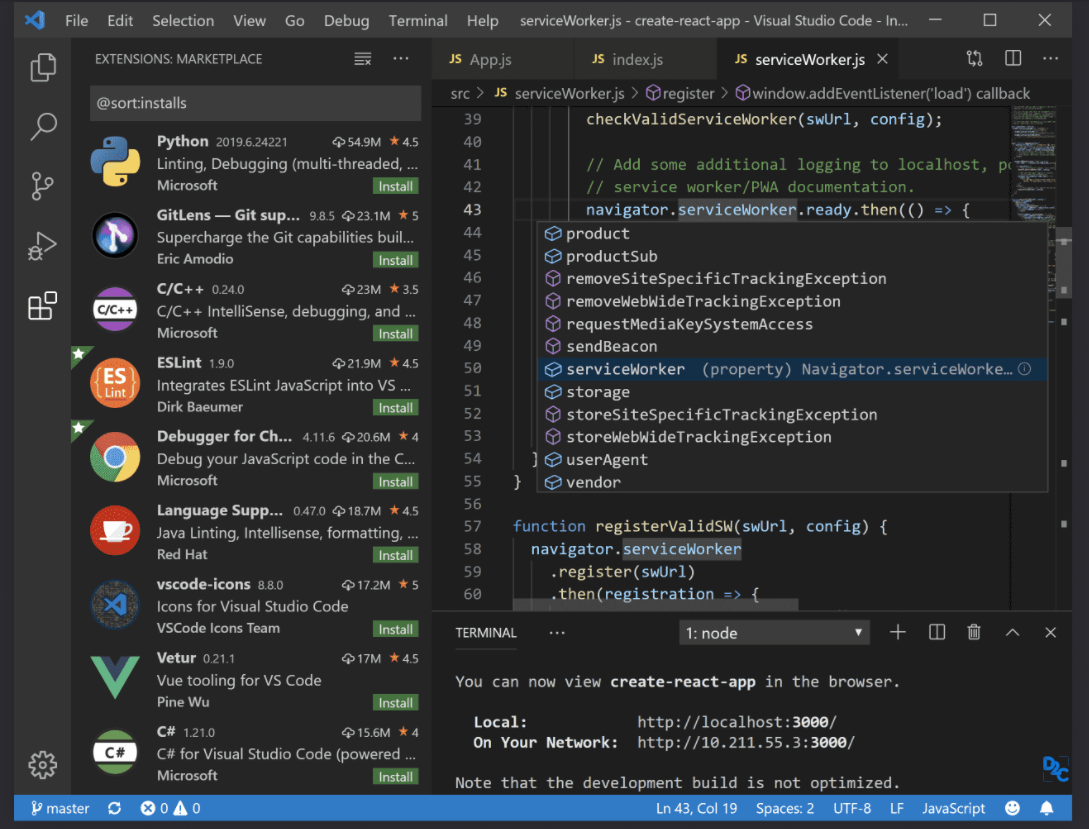Viewport: 1089px width, 829px height.
Task: Split the editor to the right
Action: [x=1013, y=60]
